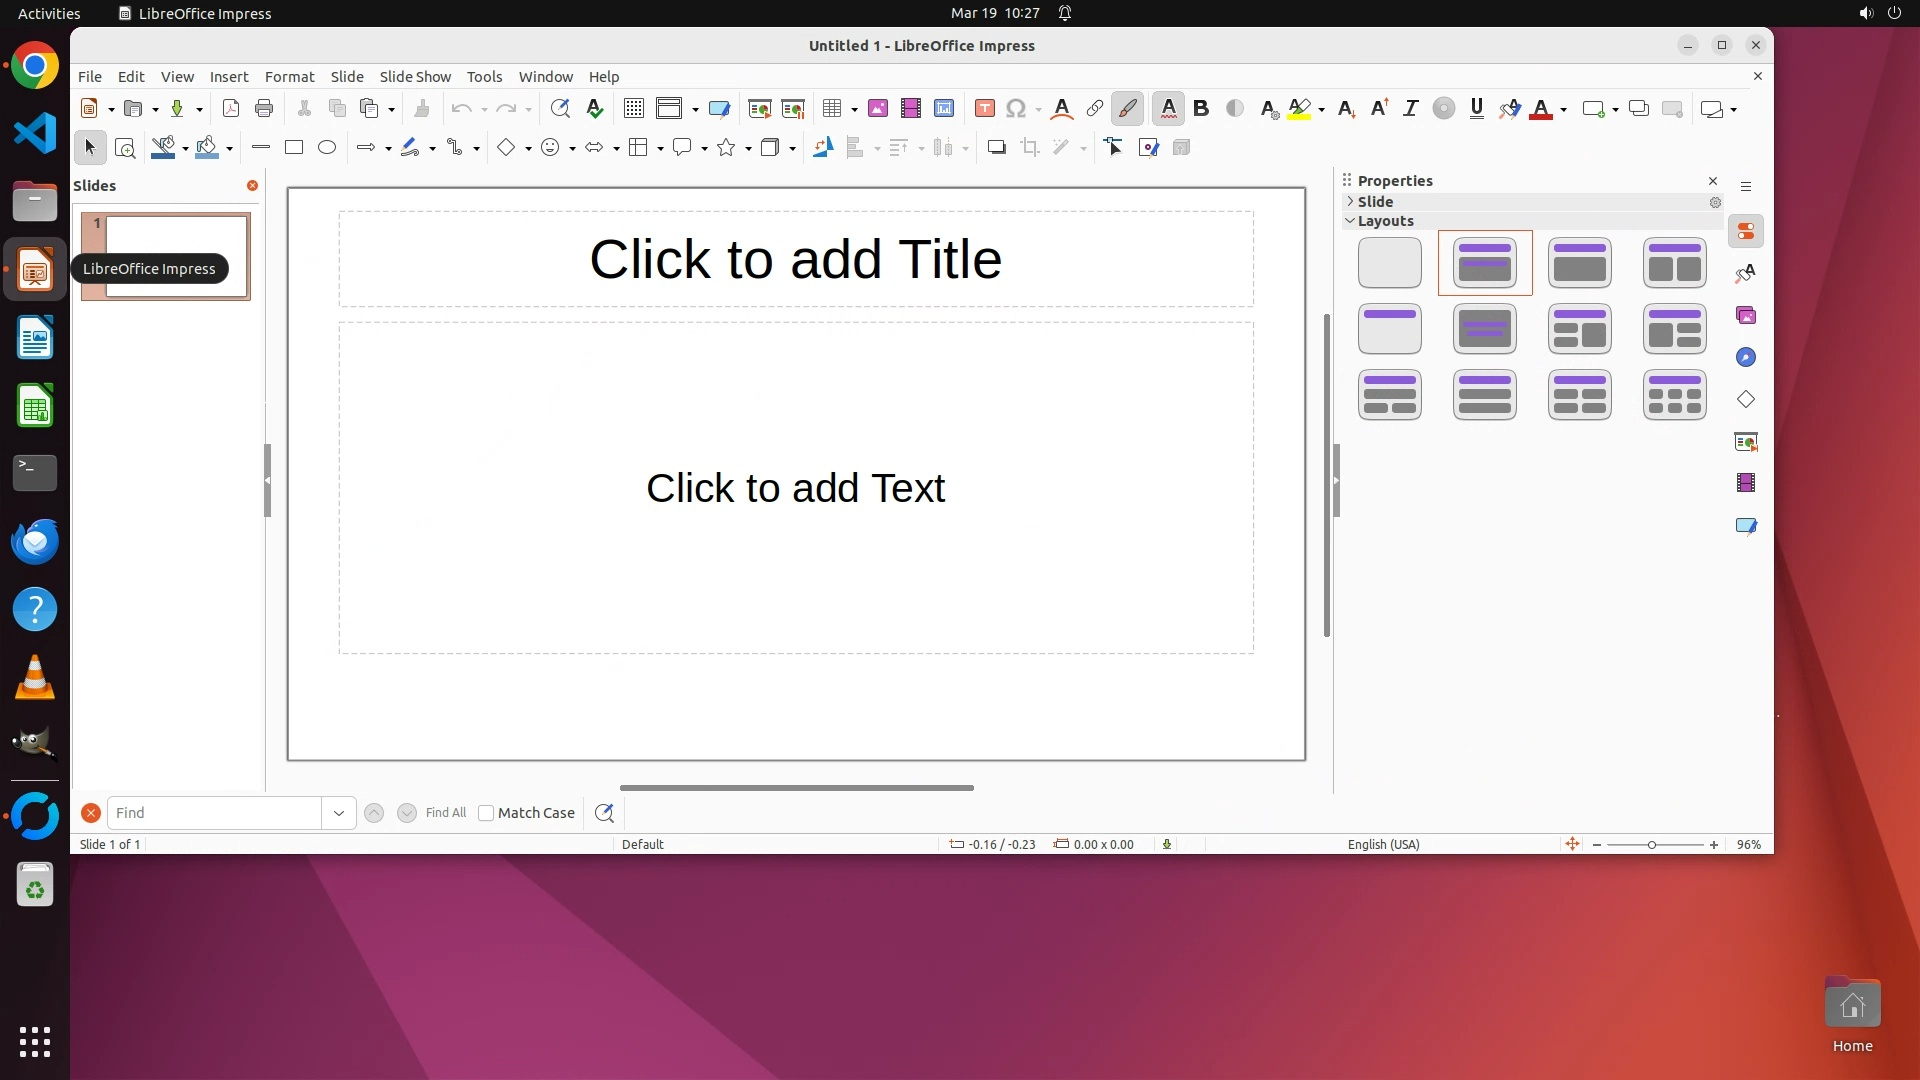The height and width of the screenshot is (1080, 1920).
Task: Collapse the Layouts section
Action: [1384, 221]
